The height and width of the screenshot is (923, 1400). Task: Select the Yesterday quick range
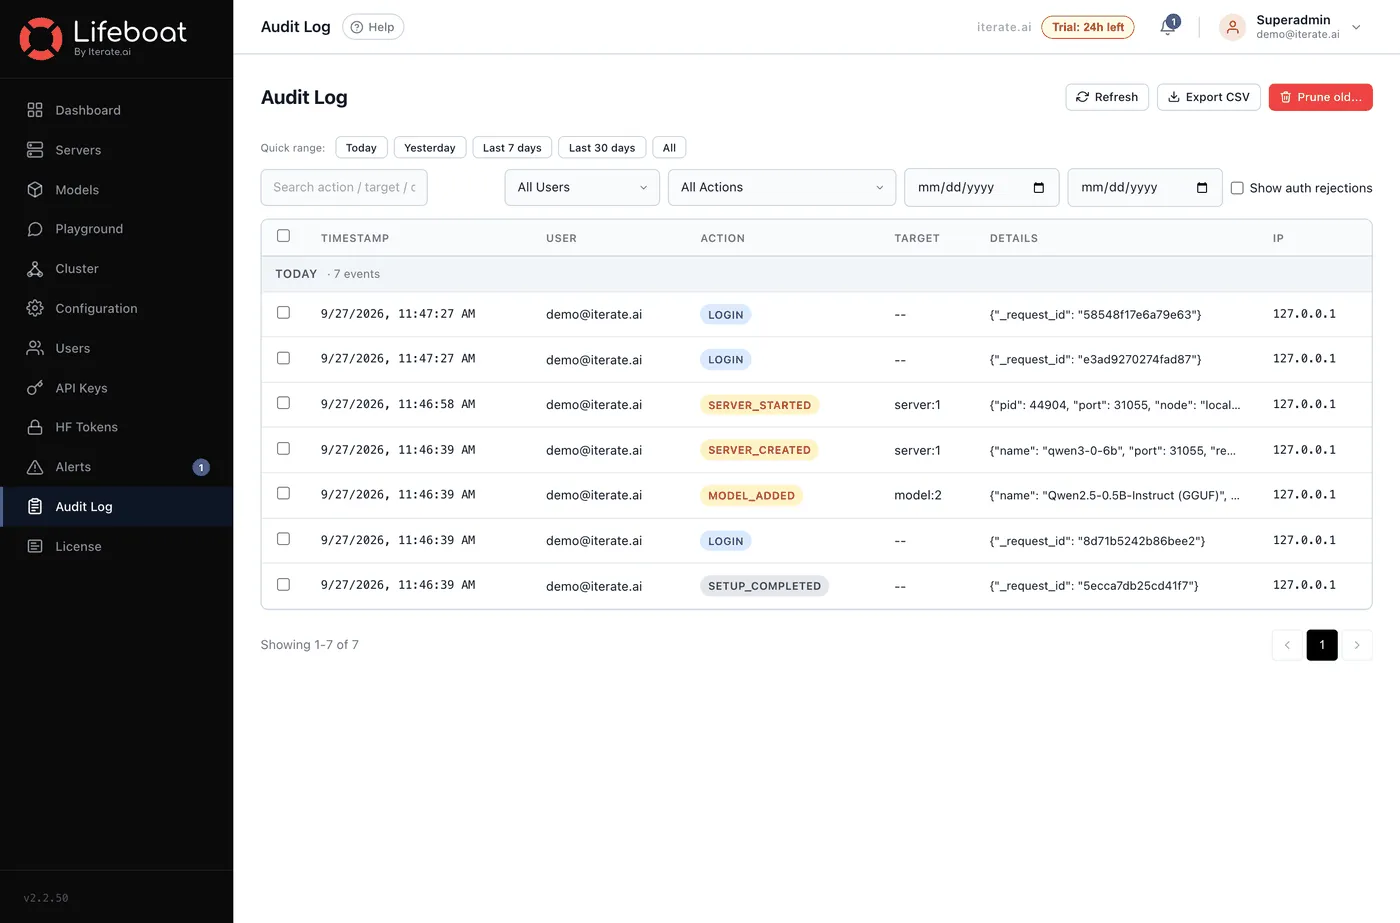430,148
